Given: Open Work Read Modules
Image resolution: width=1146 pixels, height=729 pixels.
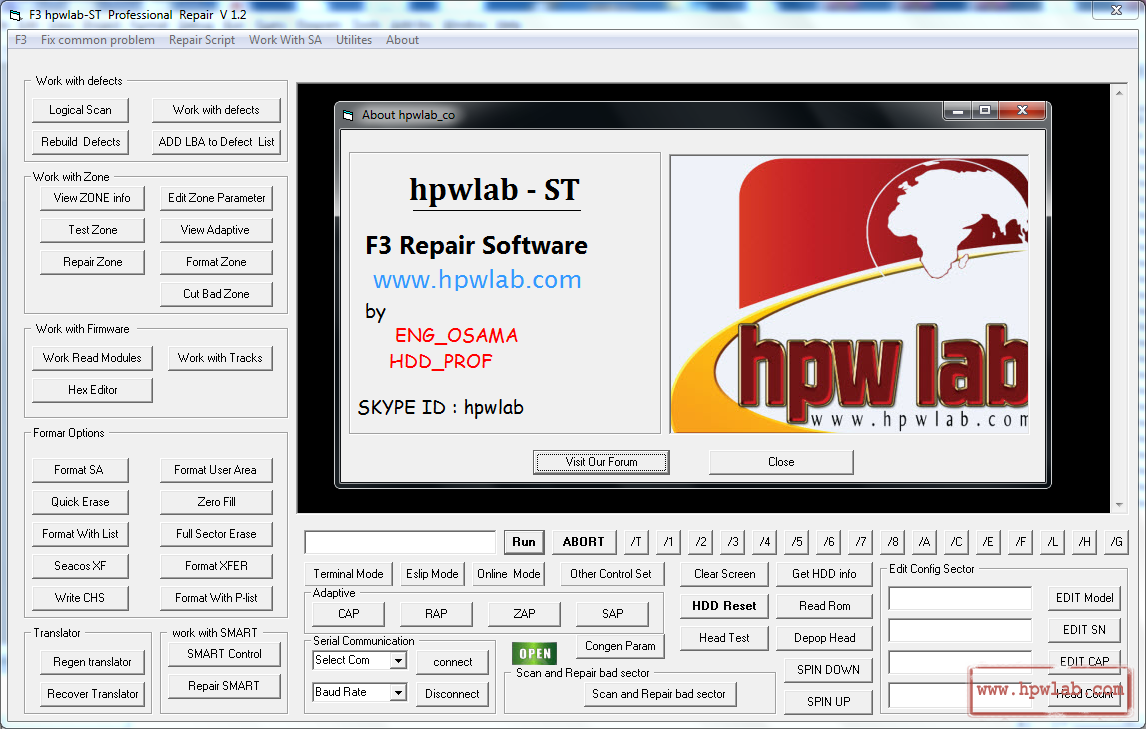Looking at the screenshot, I should tap(92, 358).
